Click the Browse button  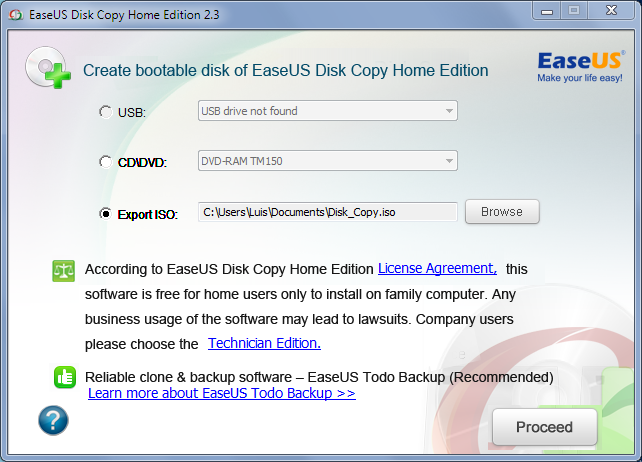tap(502, 211)
